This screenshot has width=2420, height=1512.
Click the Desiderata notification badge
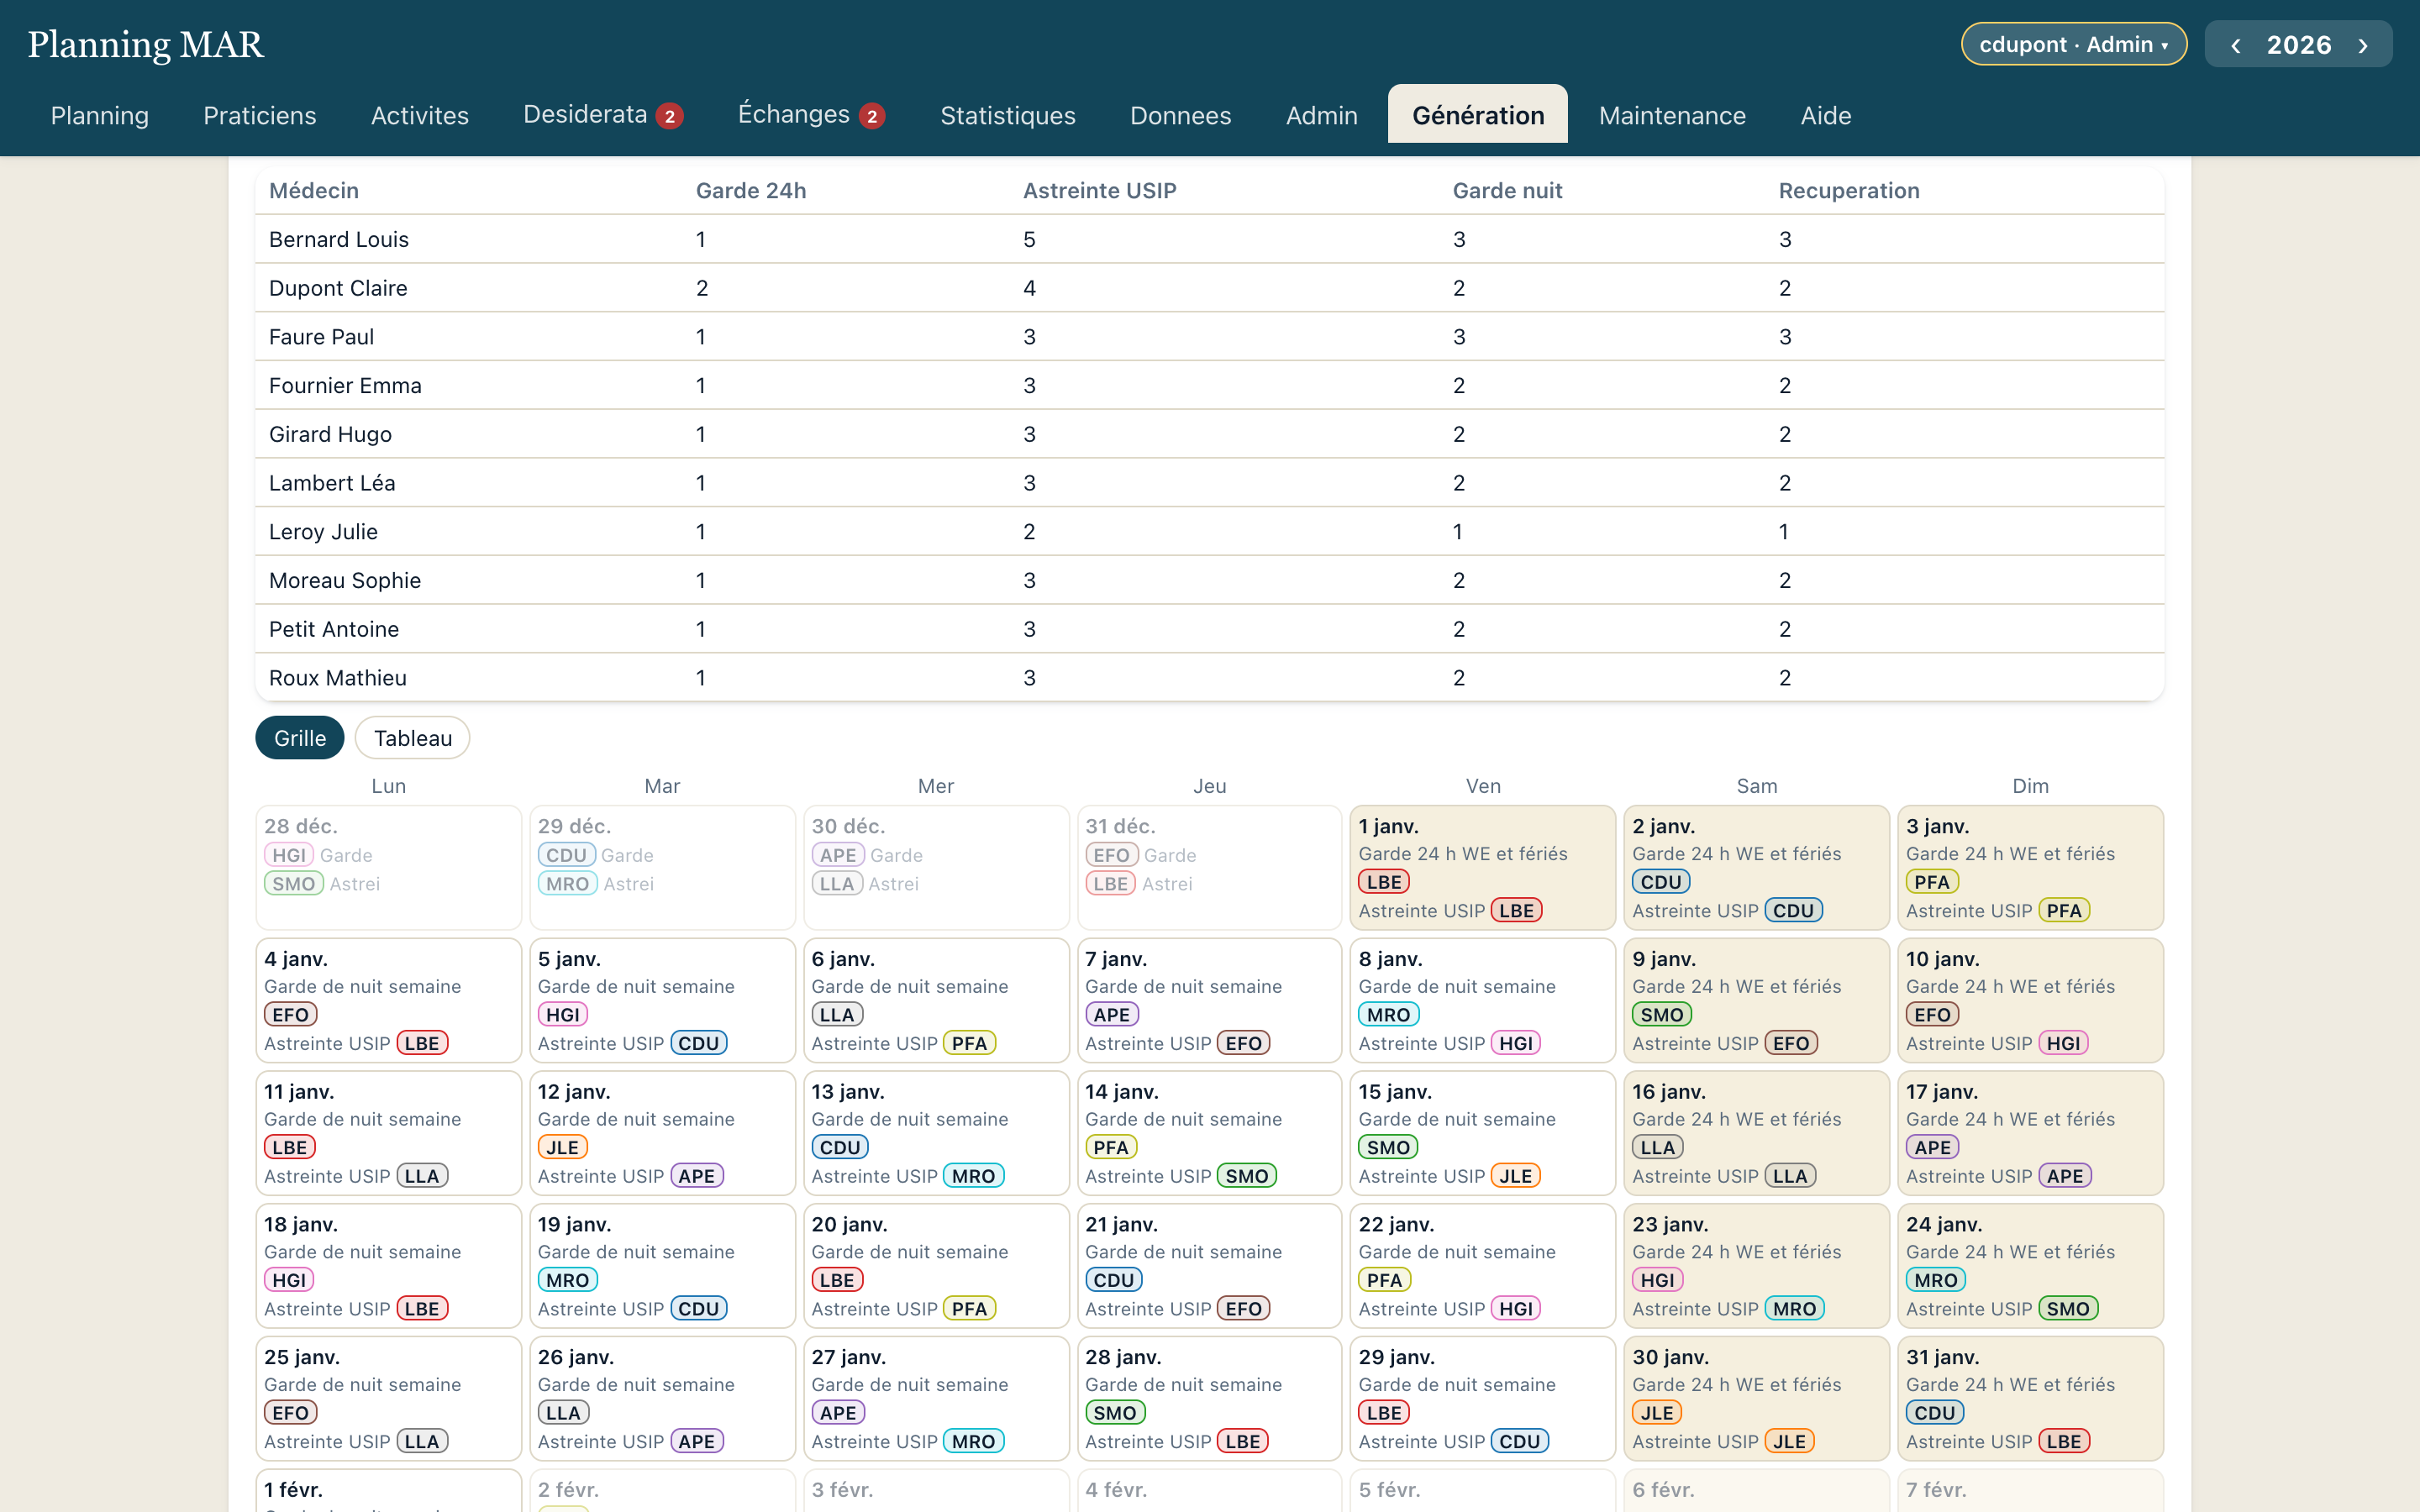tap(670, 116)
